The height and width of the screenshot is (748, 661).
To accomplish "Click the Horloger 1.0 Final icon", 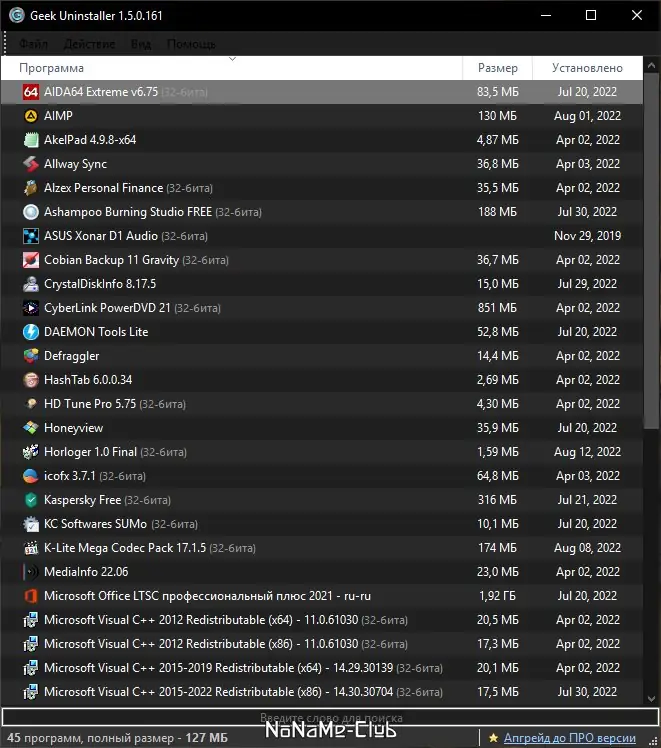I will pyautogui.click(x=31, y=452).
